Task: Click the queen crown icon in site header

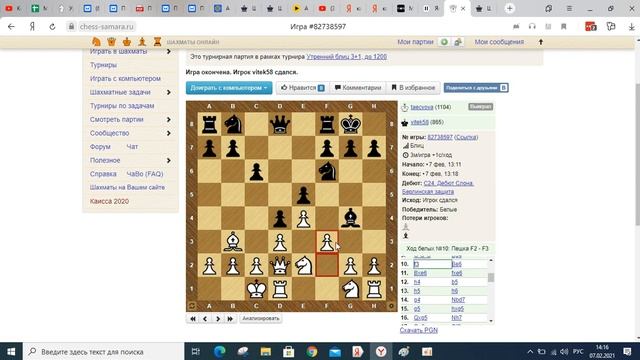Action: click(x=111, y=42)
